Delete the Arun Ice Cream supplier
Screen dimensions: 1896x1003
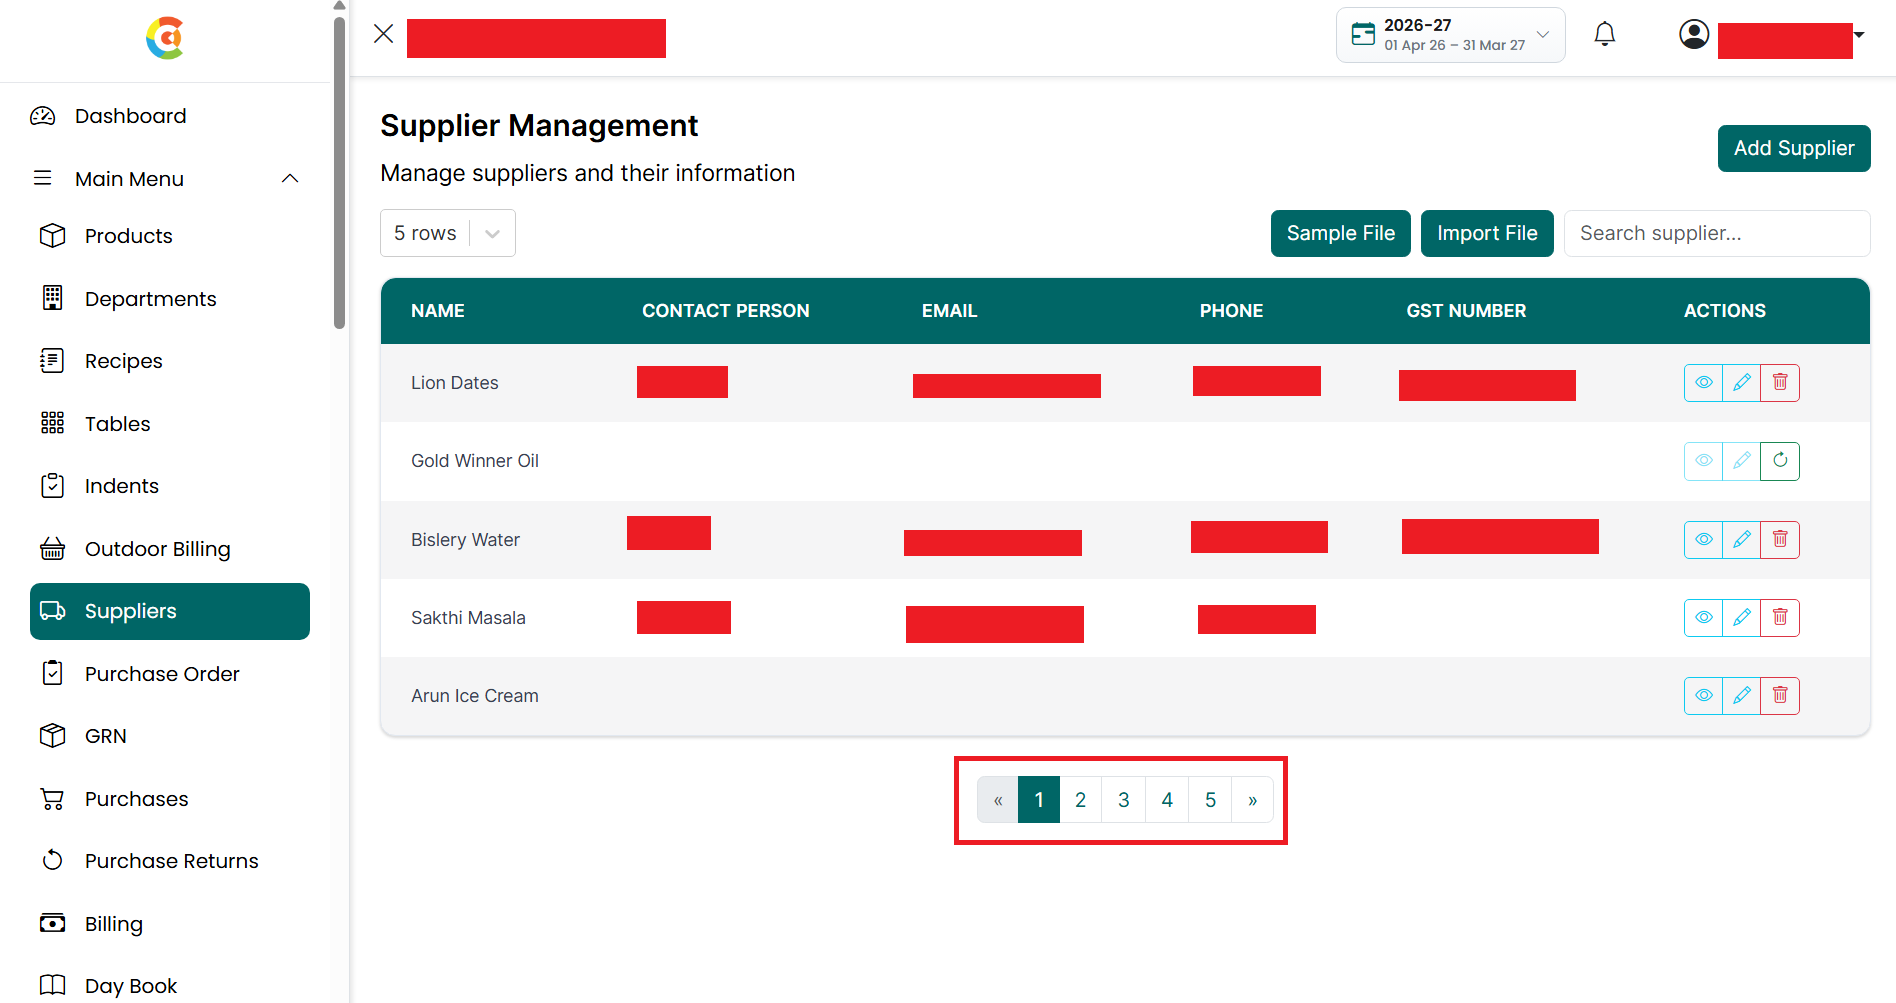pyautogui.click(x=1780, y=696)
